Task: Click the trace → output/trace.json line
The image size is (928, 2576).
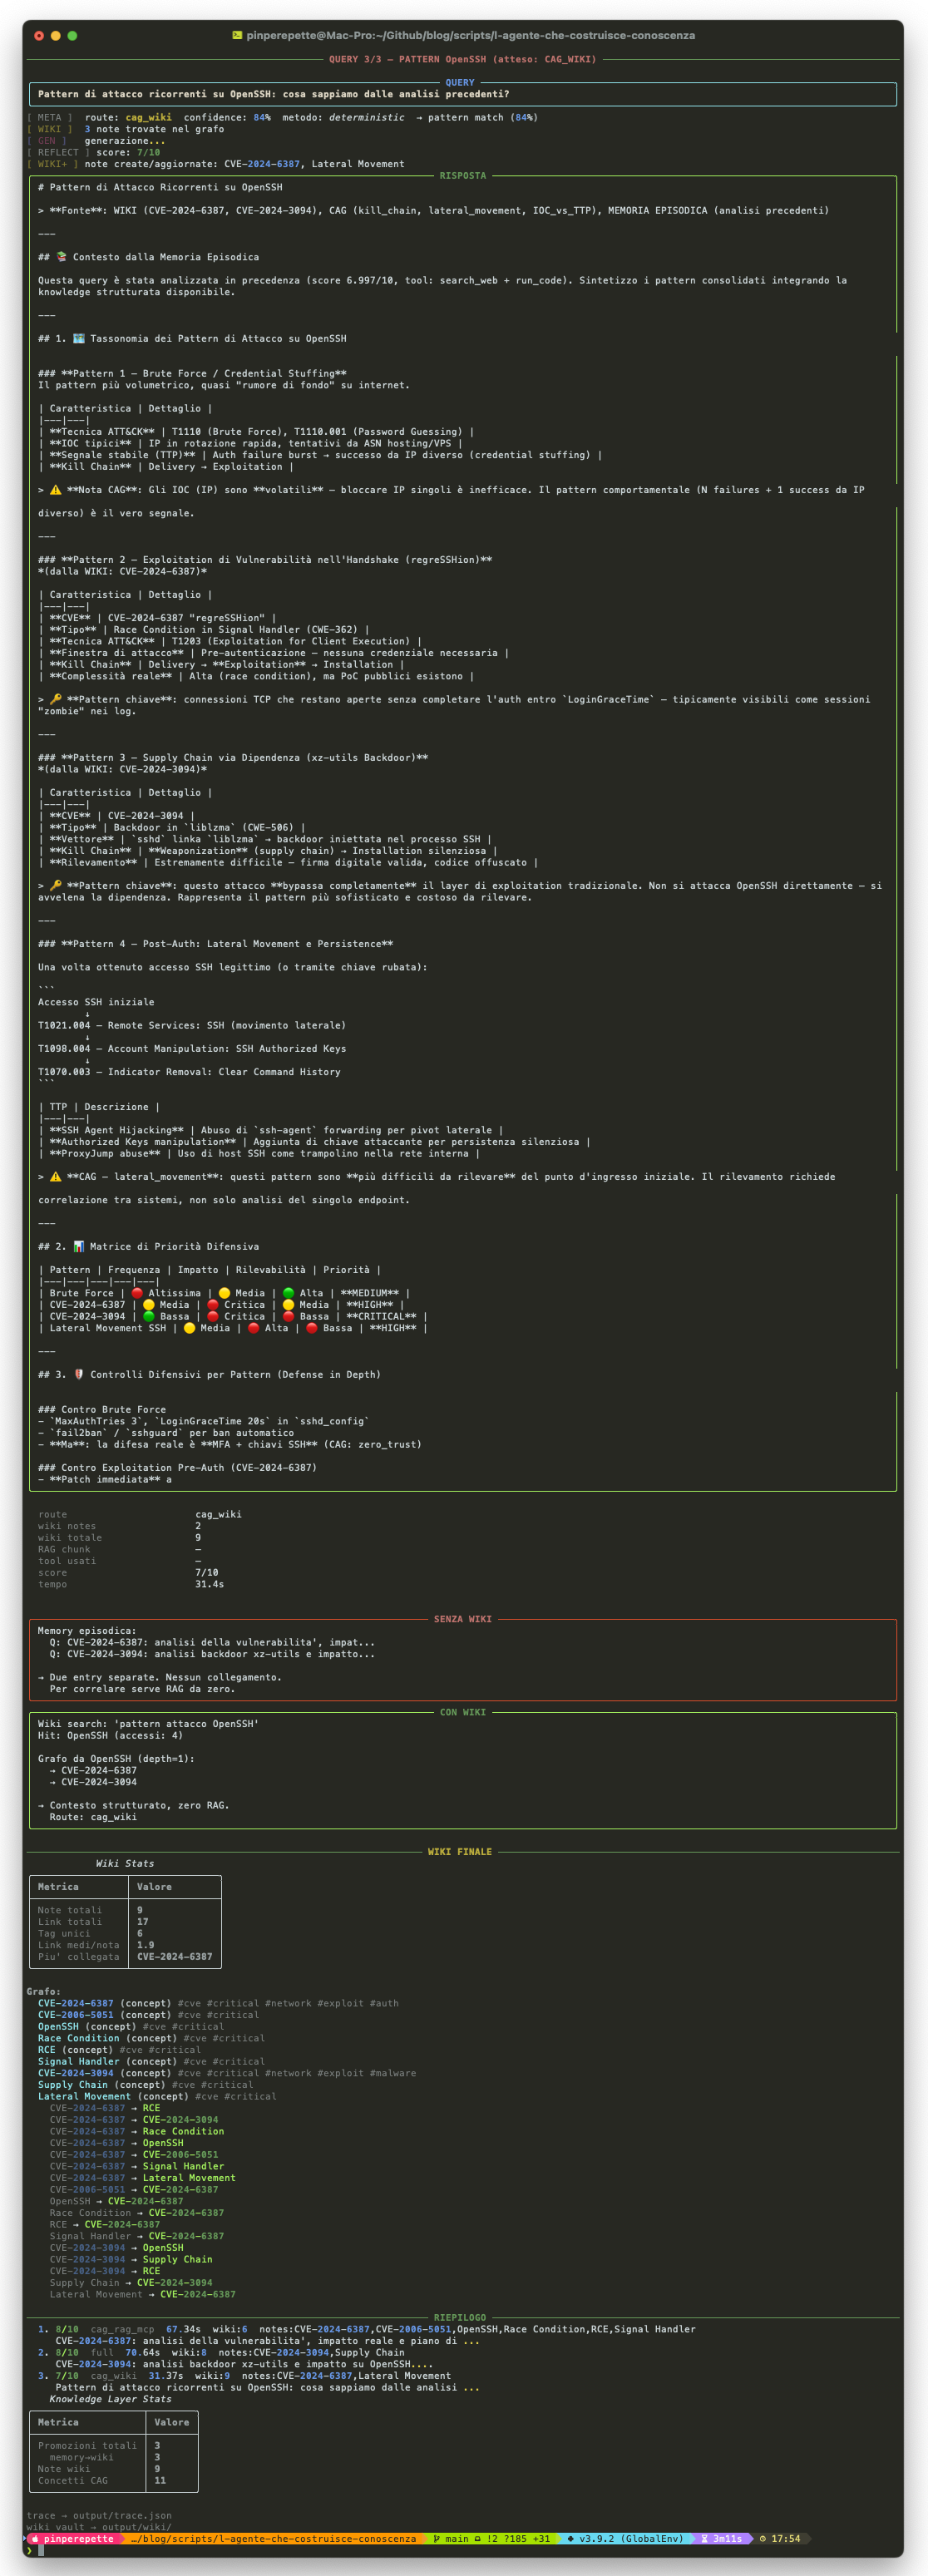Action: 99,2515
